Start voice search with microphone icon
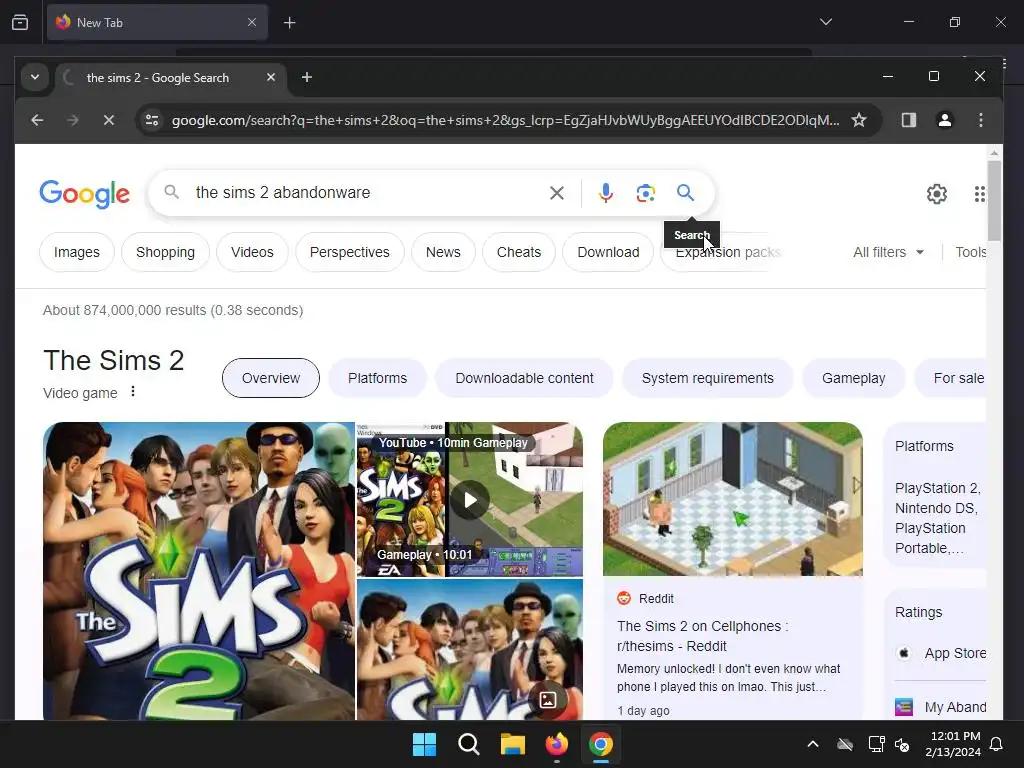Image resolution: width=1024 pixels, height=768 pixels. (605, 193)
